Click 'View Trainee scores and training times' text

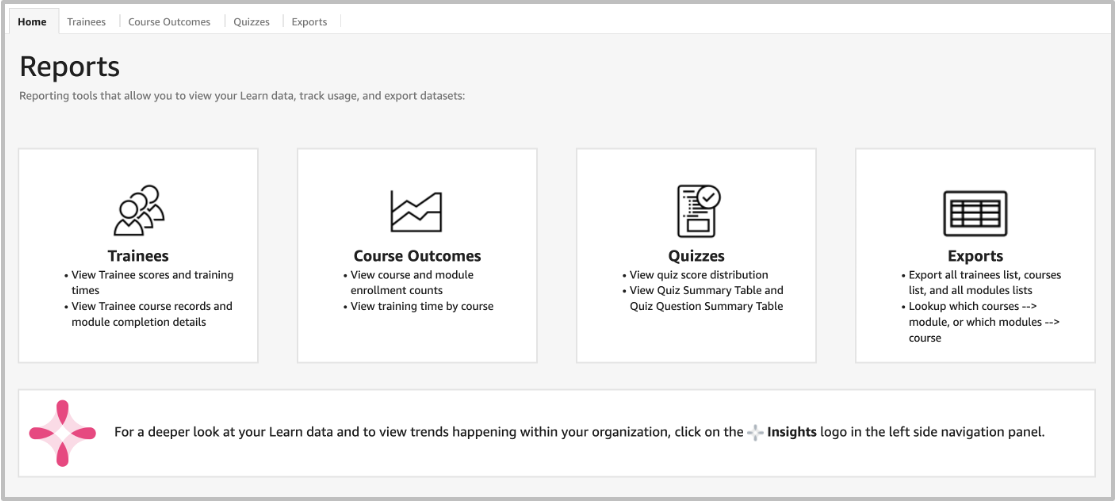pyautogui.click(x=152, y=283)
